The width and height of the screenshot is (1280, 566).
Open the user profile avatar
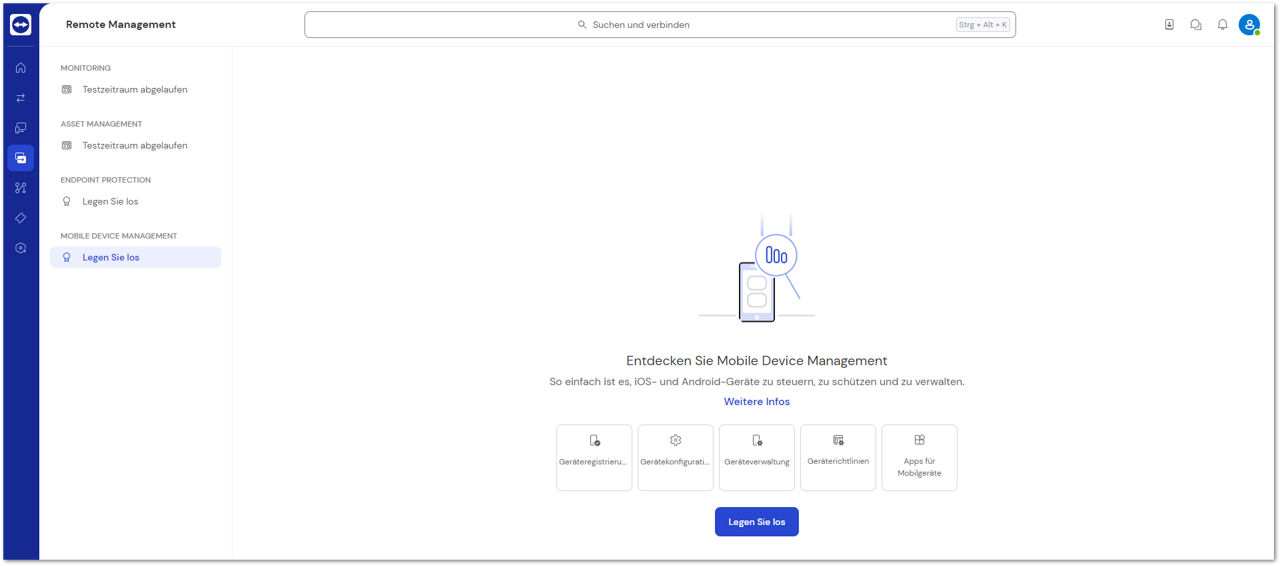1249,25
